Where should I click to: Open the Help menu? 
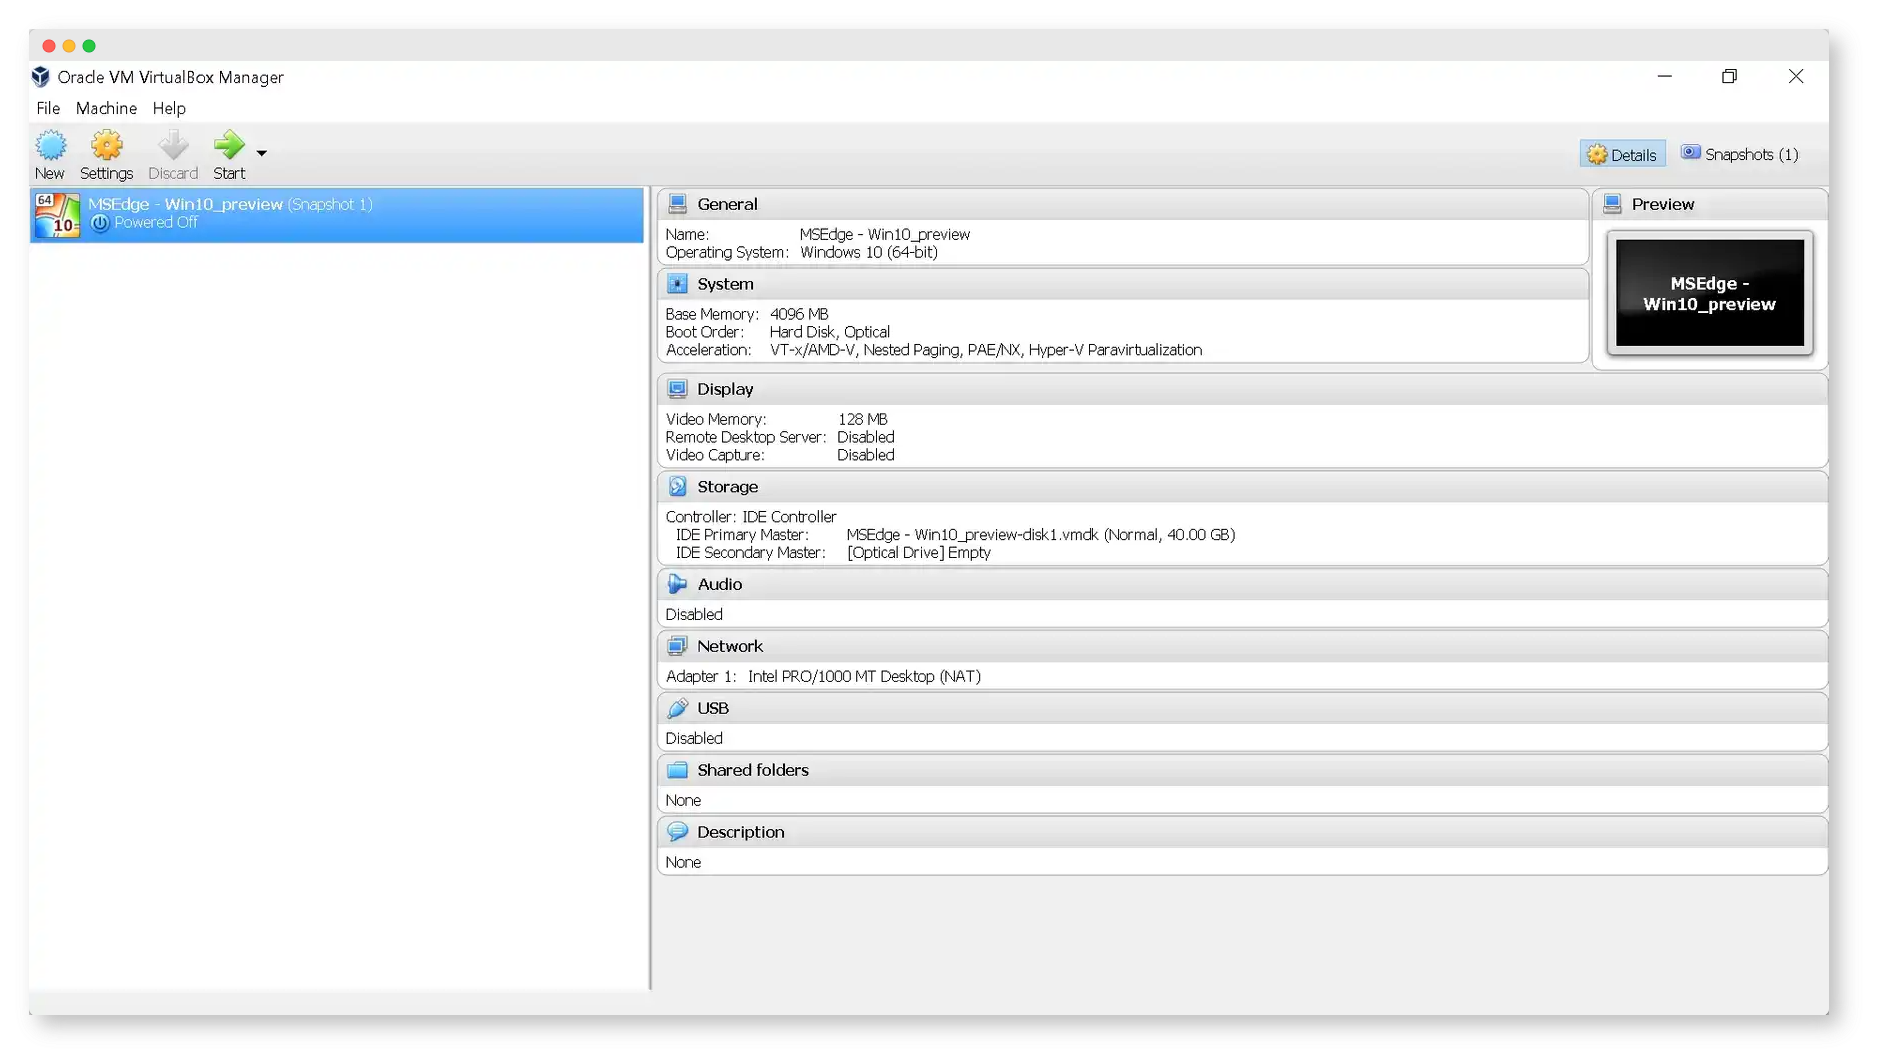pos(169,108)
